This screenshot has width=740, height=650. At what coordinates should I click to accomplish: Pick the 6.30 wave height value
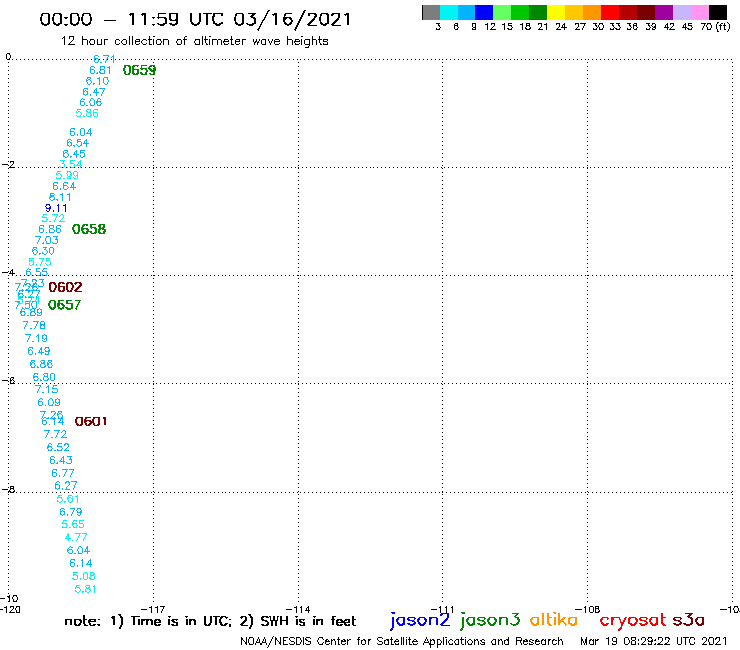click(x=43, y=251)
